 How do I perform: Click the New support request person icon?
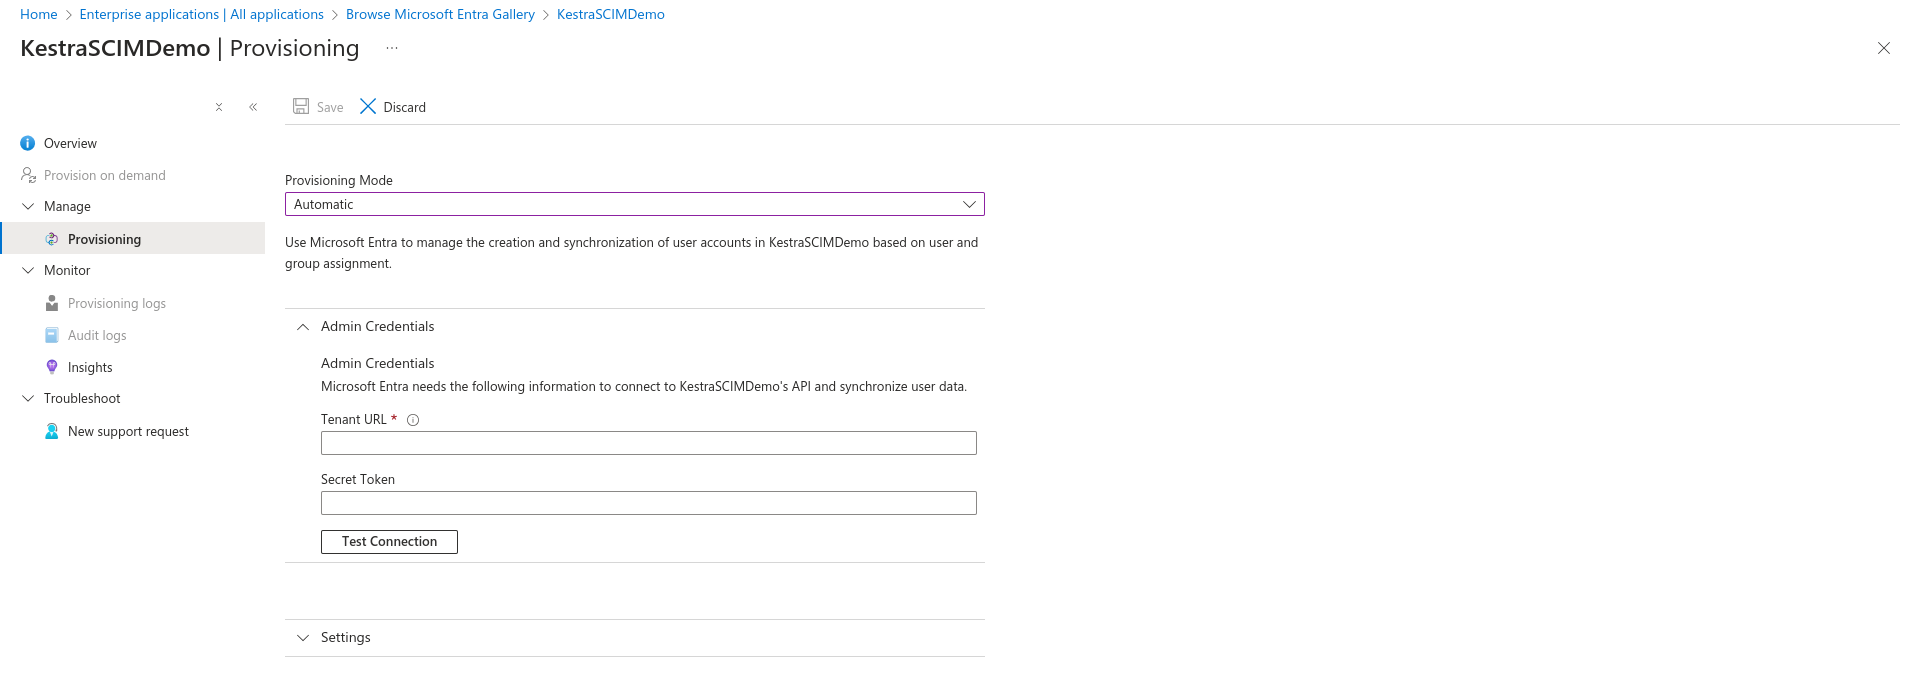52,432
